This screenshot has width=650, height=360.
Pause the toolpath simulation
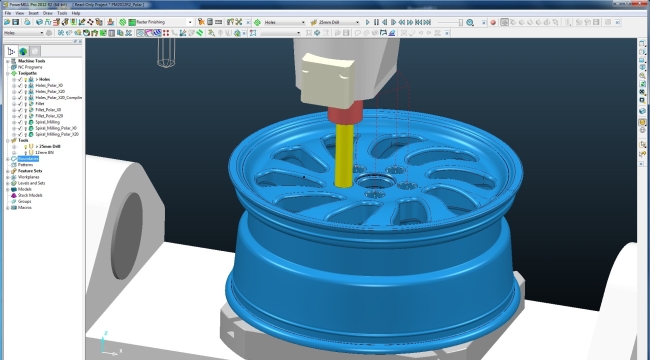[376, 22]
